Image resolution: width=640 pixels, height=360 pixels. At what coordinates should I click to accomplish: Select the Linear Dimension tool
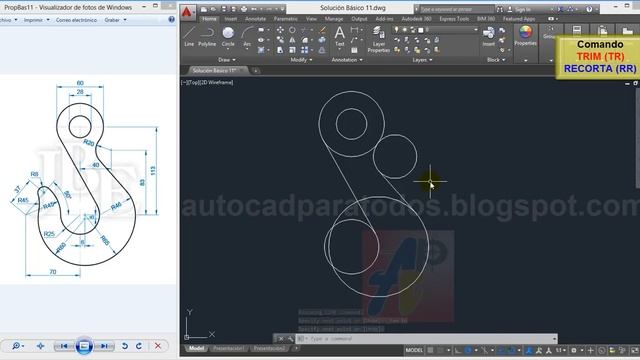[354, 30]
